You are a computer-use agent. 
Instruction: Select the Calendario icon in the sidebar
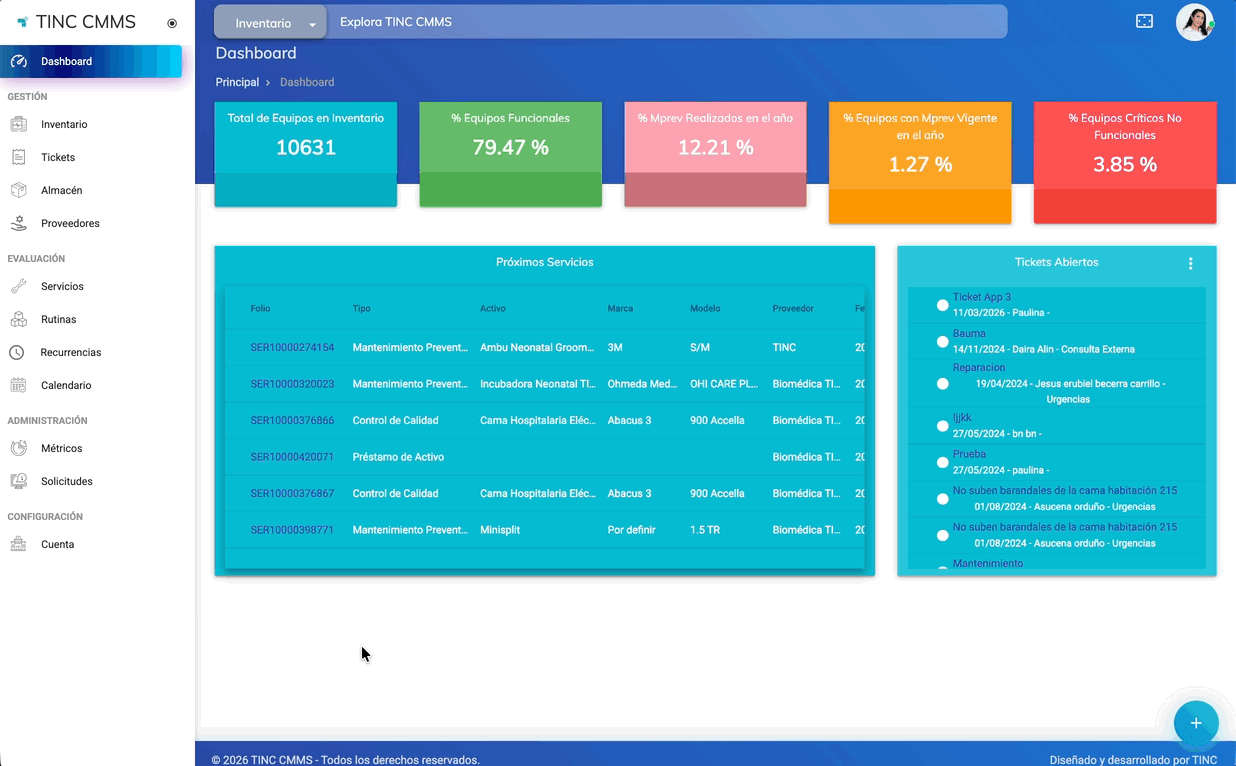click(x=19, y=385)
